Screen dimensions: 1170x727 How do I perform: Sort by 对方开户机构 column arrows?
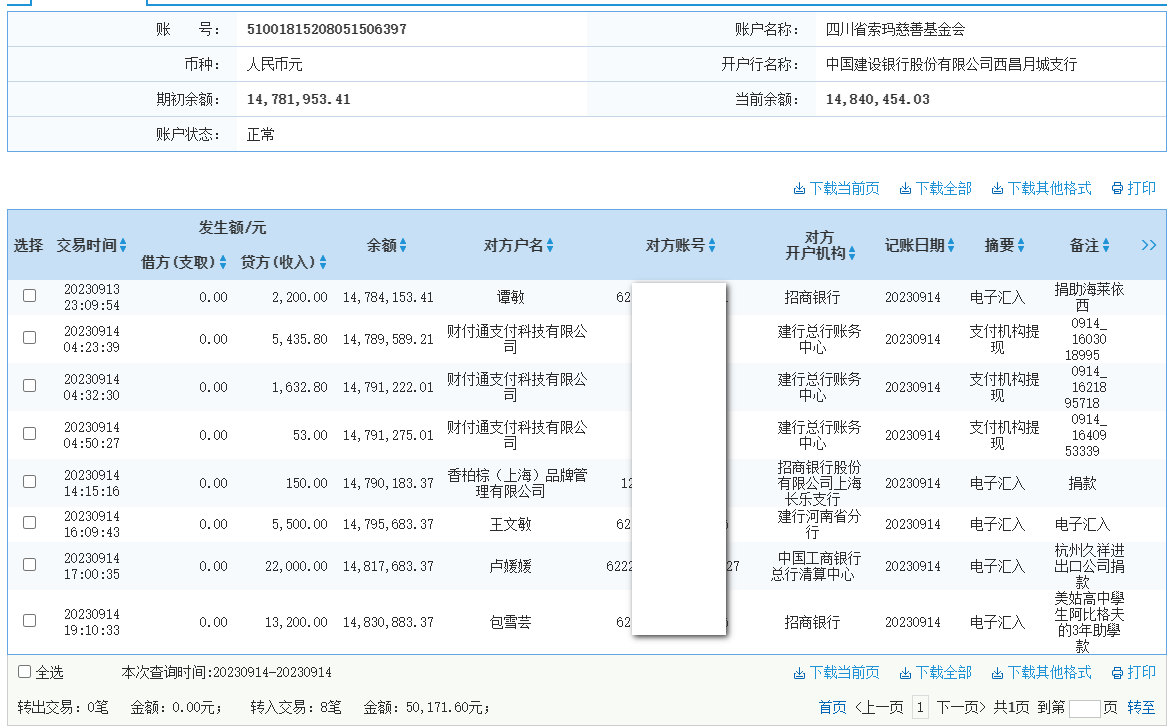point(851,254)
